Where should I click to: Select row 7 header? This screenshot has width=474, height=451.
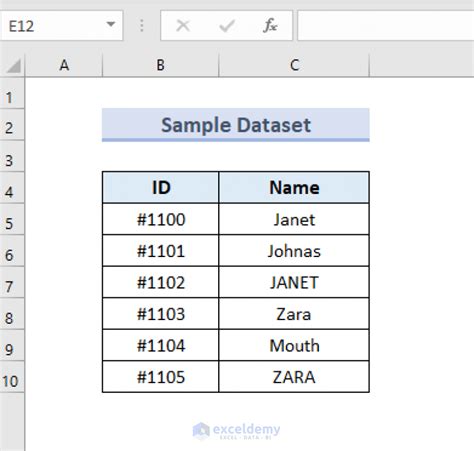tap(12, 282)
